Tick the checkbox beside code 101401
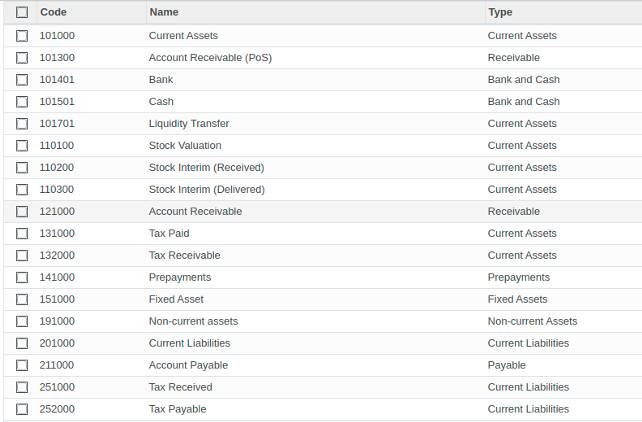Viewport: 642px width, 422px height. (22, 80)
